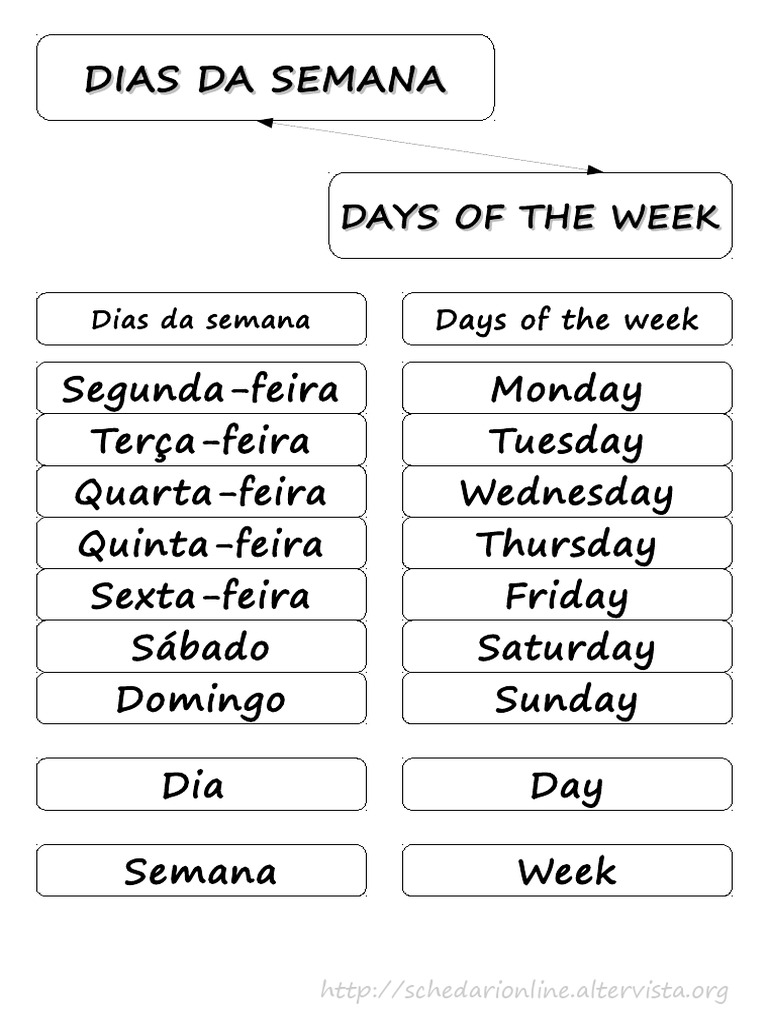Select the Terça-feira box

point(201,440)
